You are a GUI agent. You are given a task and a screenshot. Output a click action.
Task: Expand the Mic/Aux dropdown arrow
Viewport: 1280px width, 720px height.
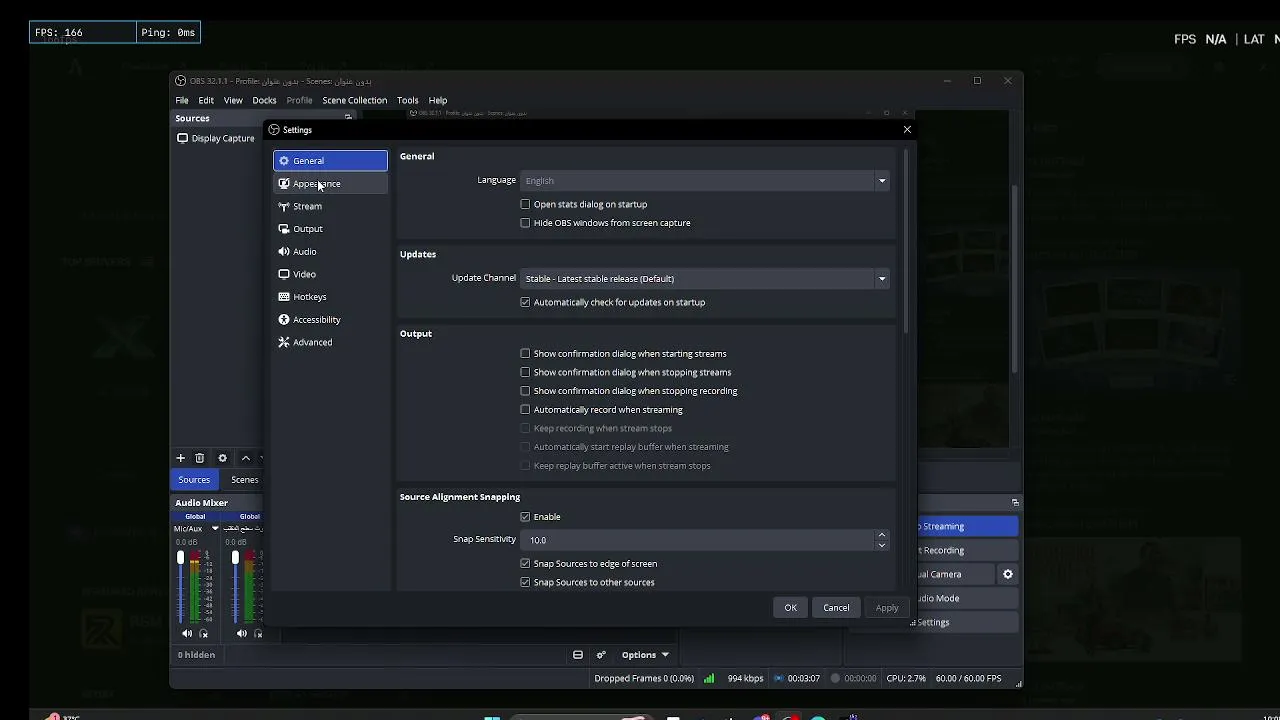tap(215, 529)
